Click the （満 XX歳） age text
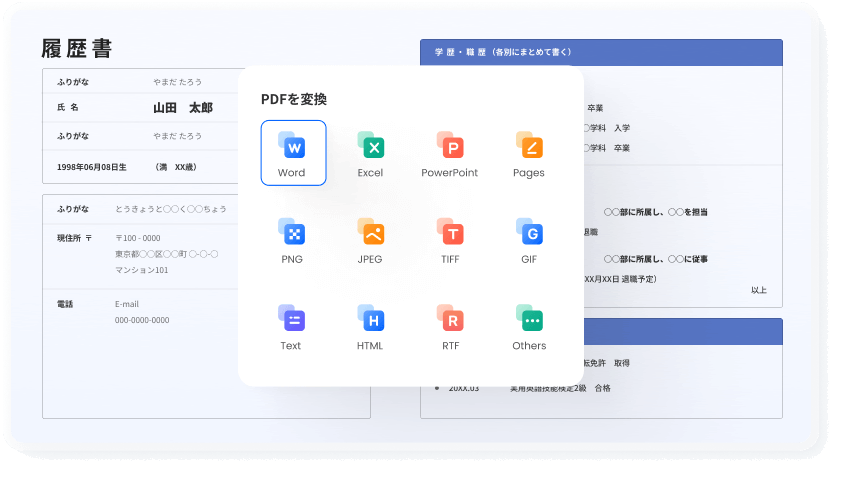 pos(176,167)
